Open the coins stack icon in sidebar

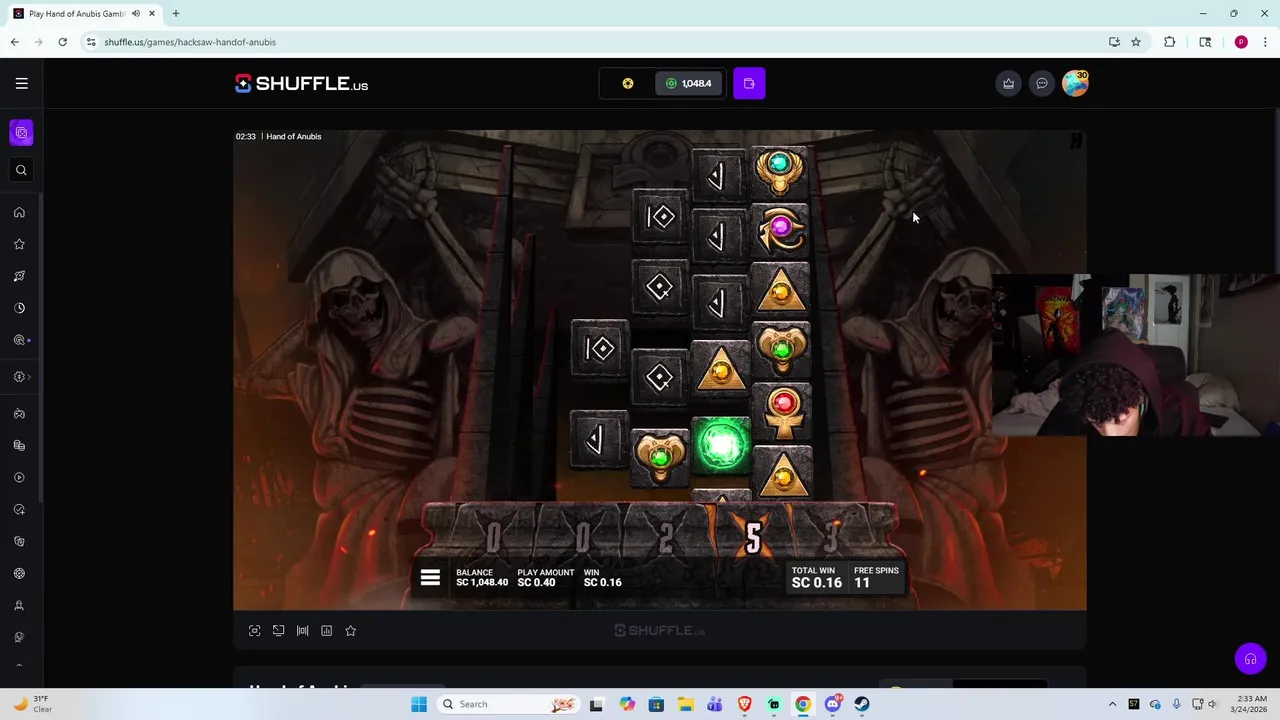[19, 446]
